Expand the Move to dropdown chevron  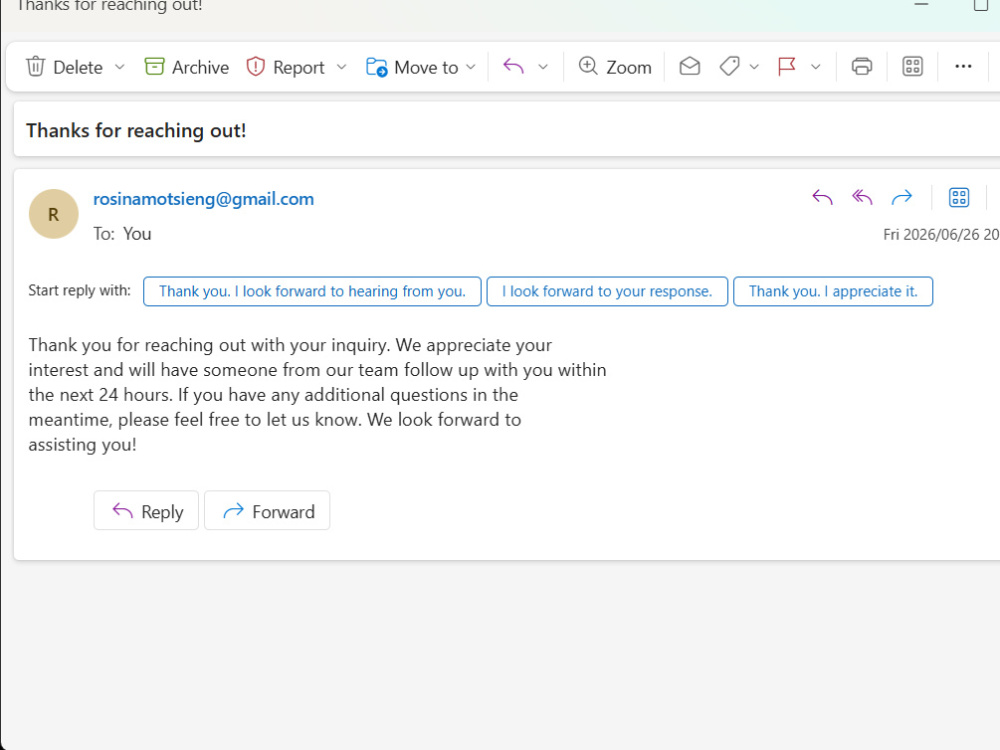coord(471,67)
